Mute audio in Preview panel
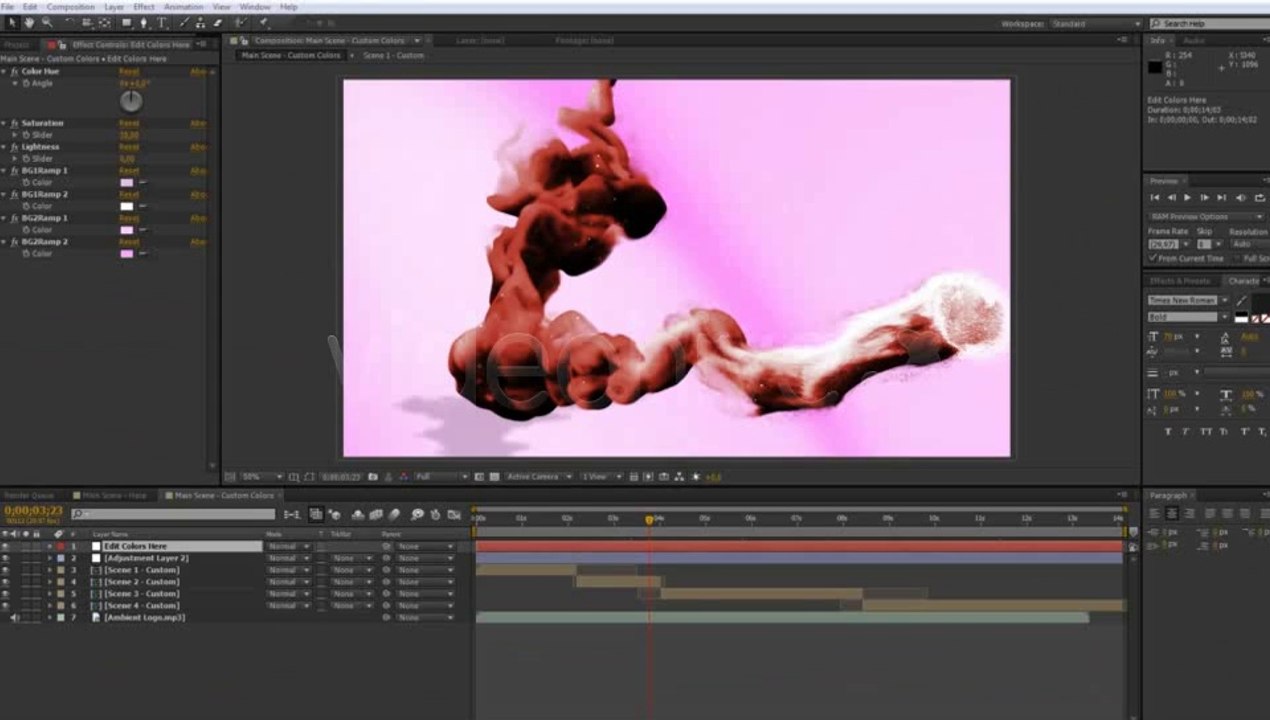The height and width of the screenshot is (720, 1270). (1240, 198)
